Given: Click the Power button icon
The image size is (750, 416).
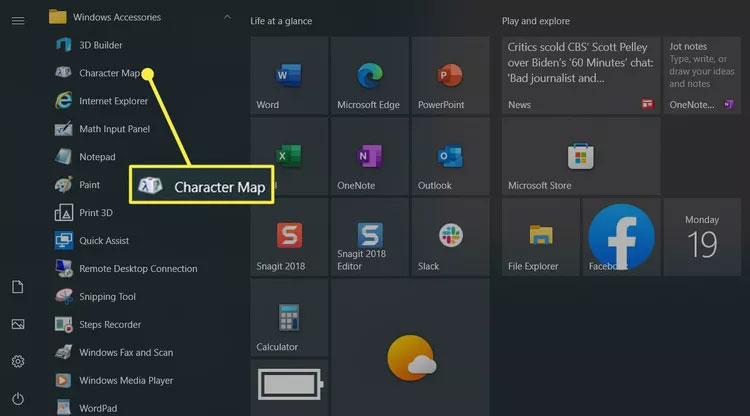Looking at the screenshot, I should pyautogui.click(x=18, y=399).
